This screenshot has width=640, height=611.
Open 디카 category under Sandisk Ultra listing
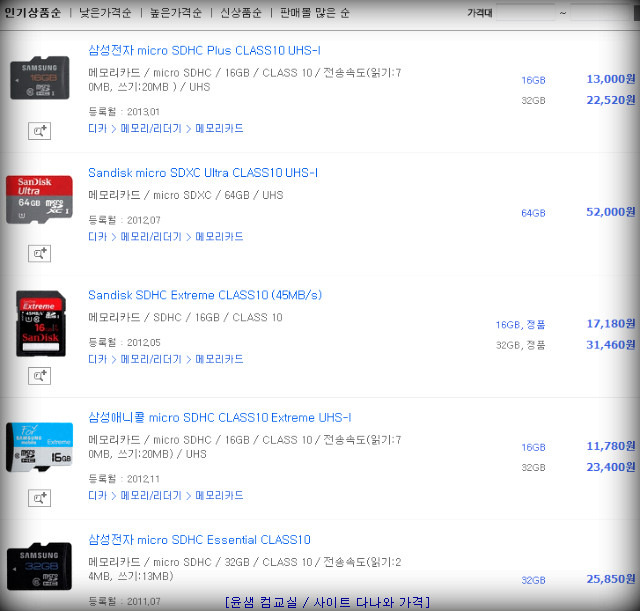click(98, 237)
